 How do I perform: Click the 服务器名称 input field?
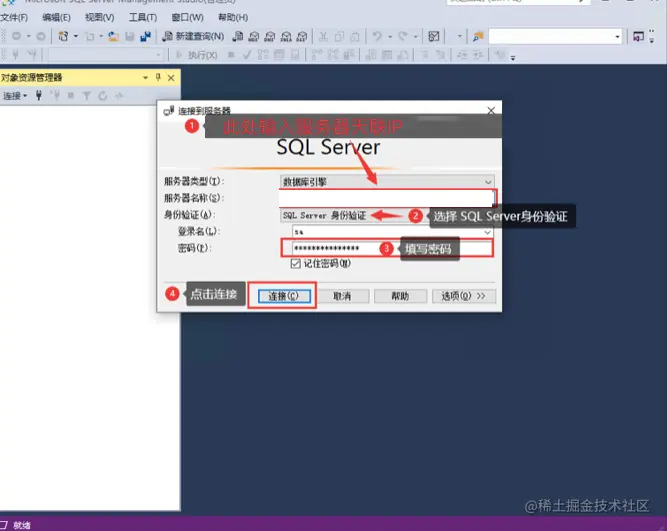[386, 198]
